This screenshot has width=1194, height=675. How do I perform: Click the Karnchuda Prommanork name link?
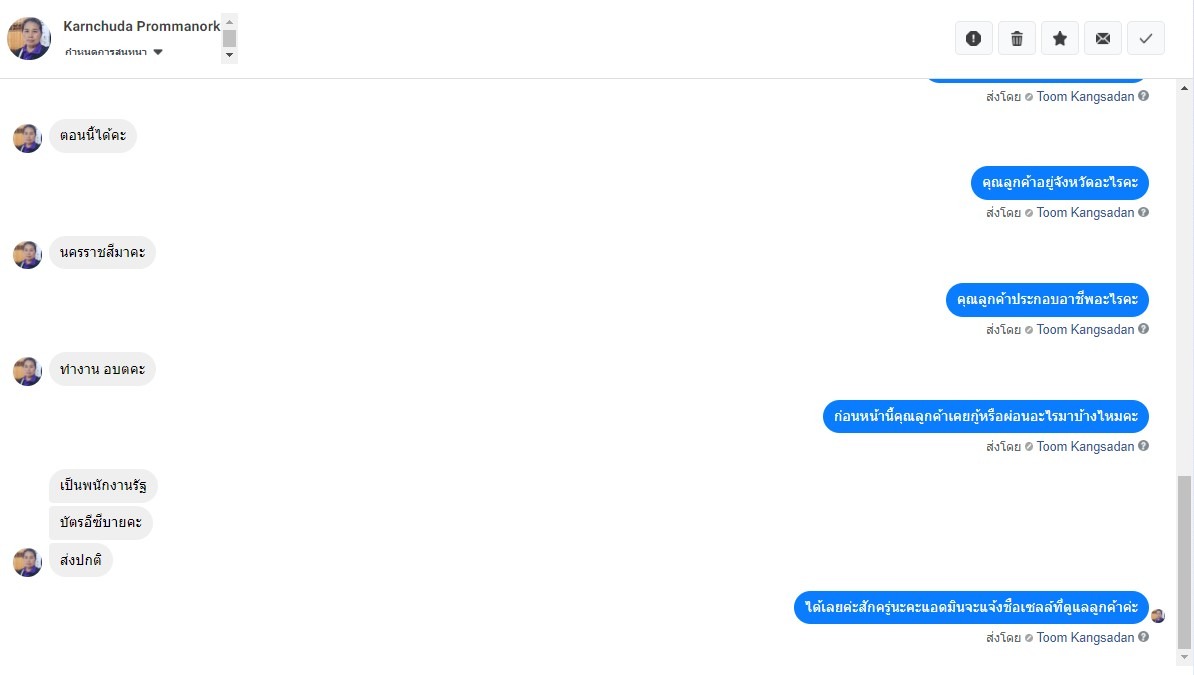point(142,26)
